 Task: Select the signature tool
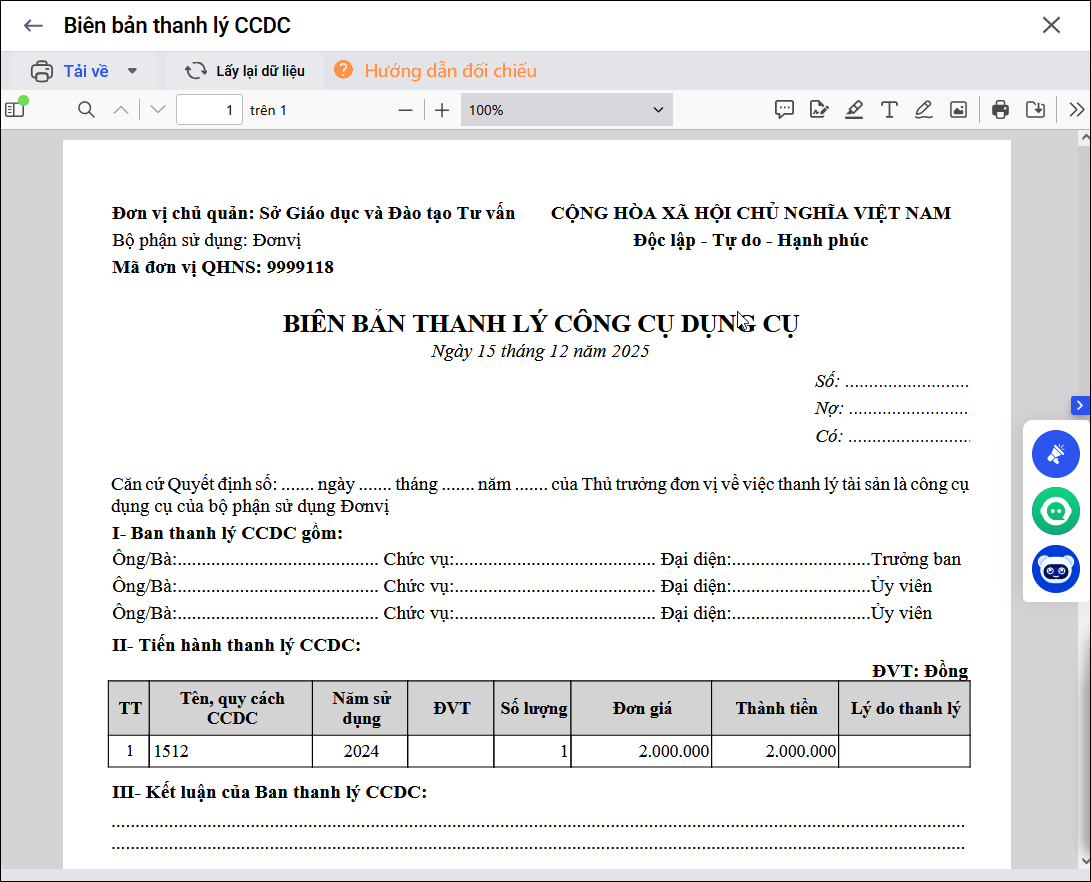click(819, 110)
